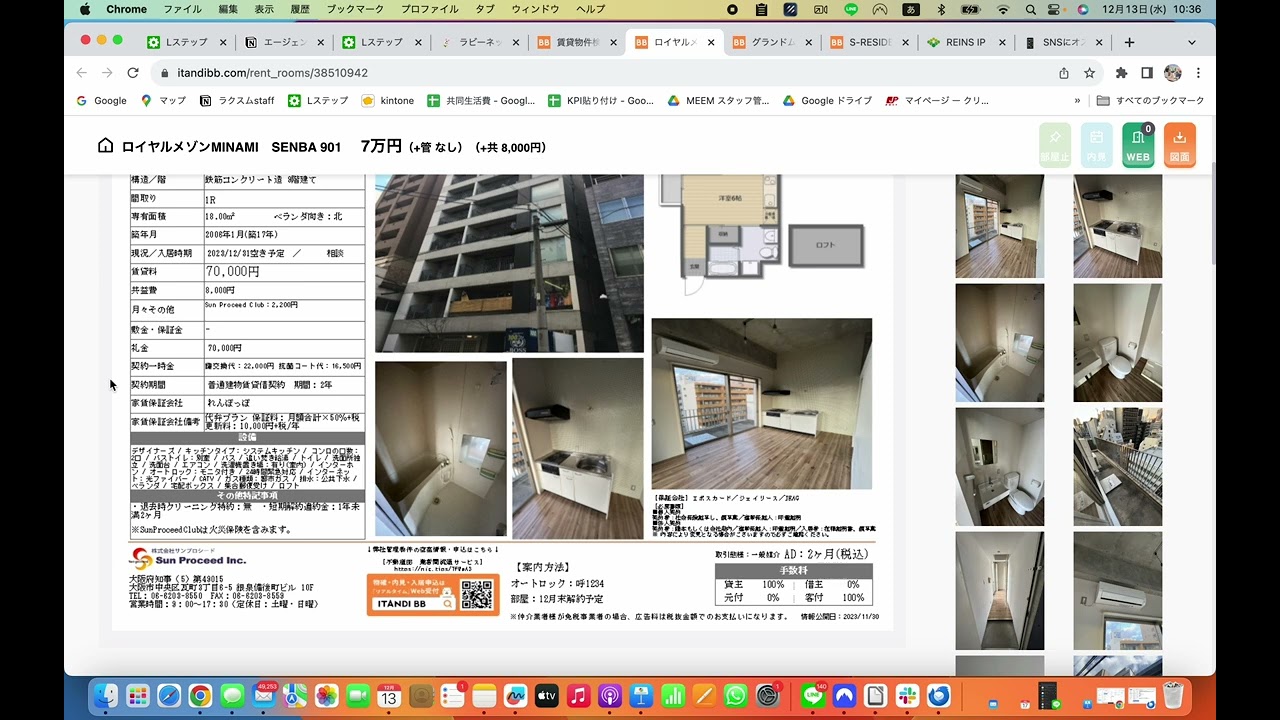Click the house icon beside ロイヤルメゾンMINAMI
1280x720 pixels.
pyautogui.click(x=105, y=146)
